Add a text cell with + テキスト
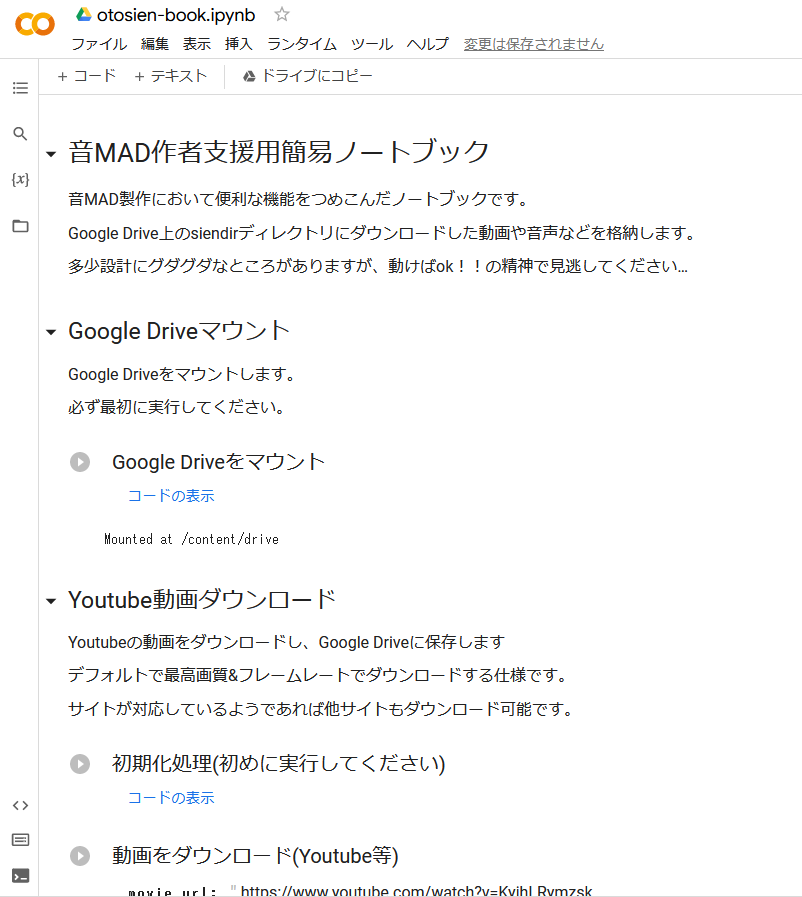The height and width of the screenshot is (897, 802). [x=170, y=76]
